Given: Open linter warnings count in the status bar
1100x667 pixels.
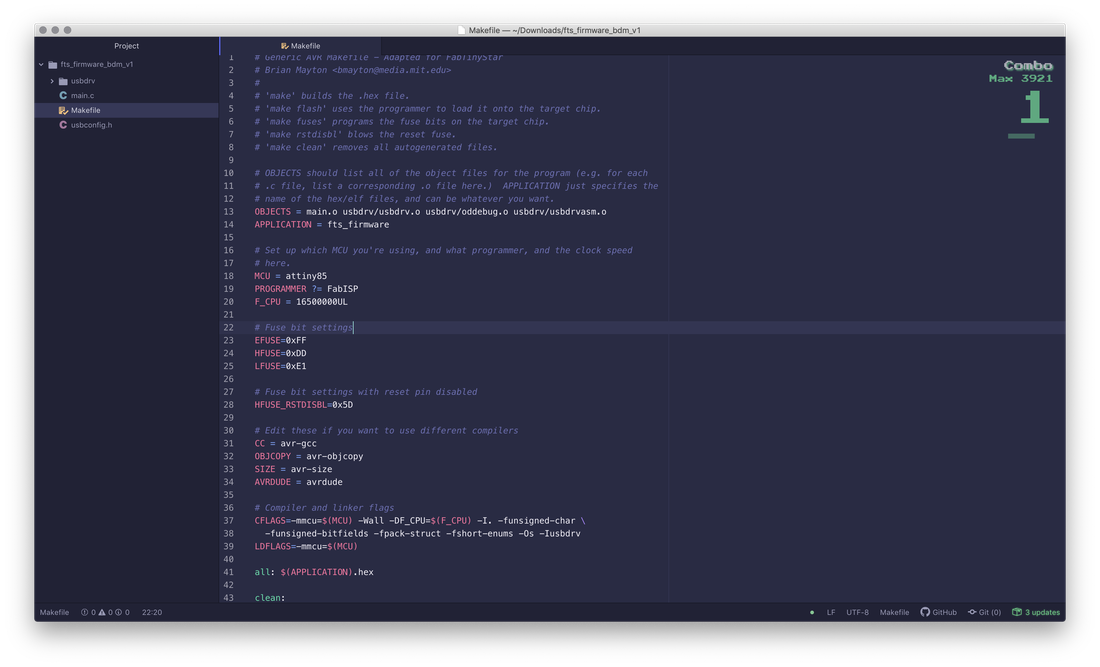Looking at the screenshot, I should pos(105,612).
